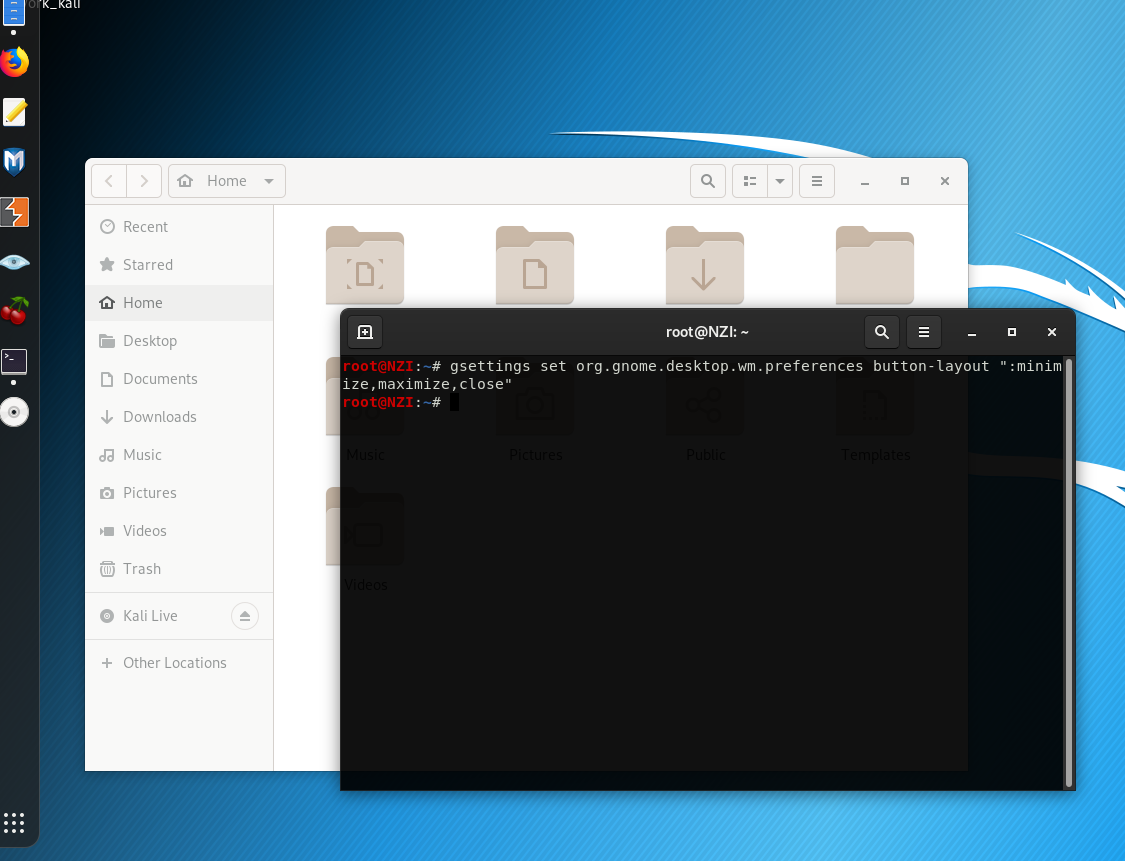Viewport: 1125px width, 861px height.
Task: Select the Downloads folder thumbnail
Action: coord(705,265)
